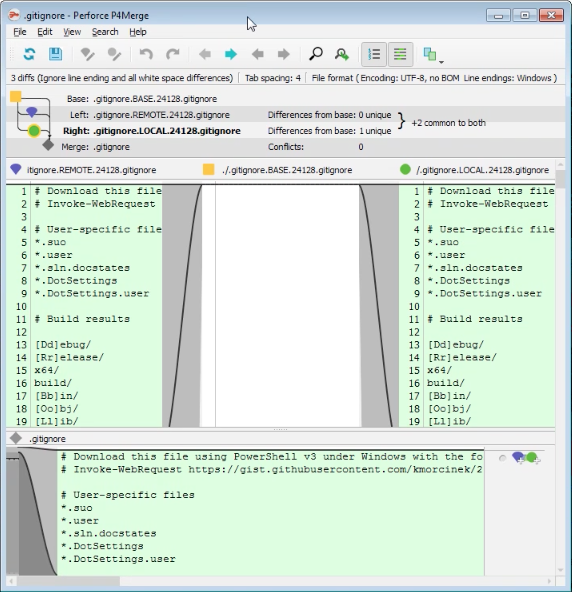Open the Search menu
The width and height of the screenshot is (572, 592).
105,32
